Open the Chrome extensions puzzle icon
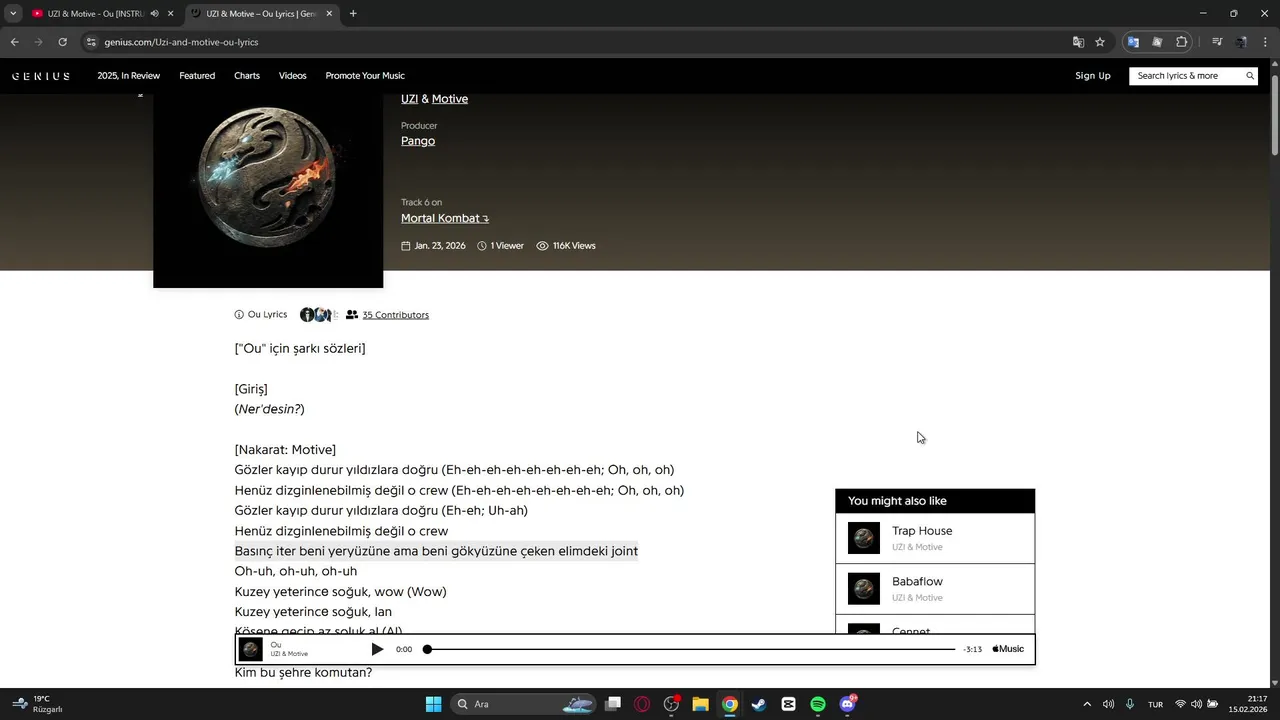Viewport: 1280px width, 720px height. pyautogui.click(x=1182, y=42)
